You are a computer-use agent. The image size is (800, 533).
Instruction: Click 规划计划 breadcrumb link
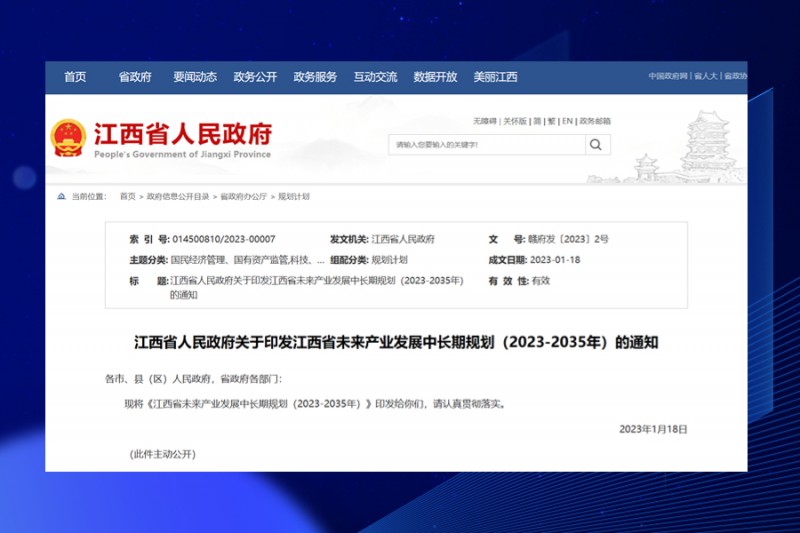294,197
